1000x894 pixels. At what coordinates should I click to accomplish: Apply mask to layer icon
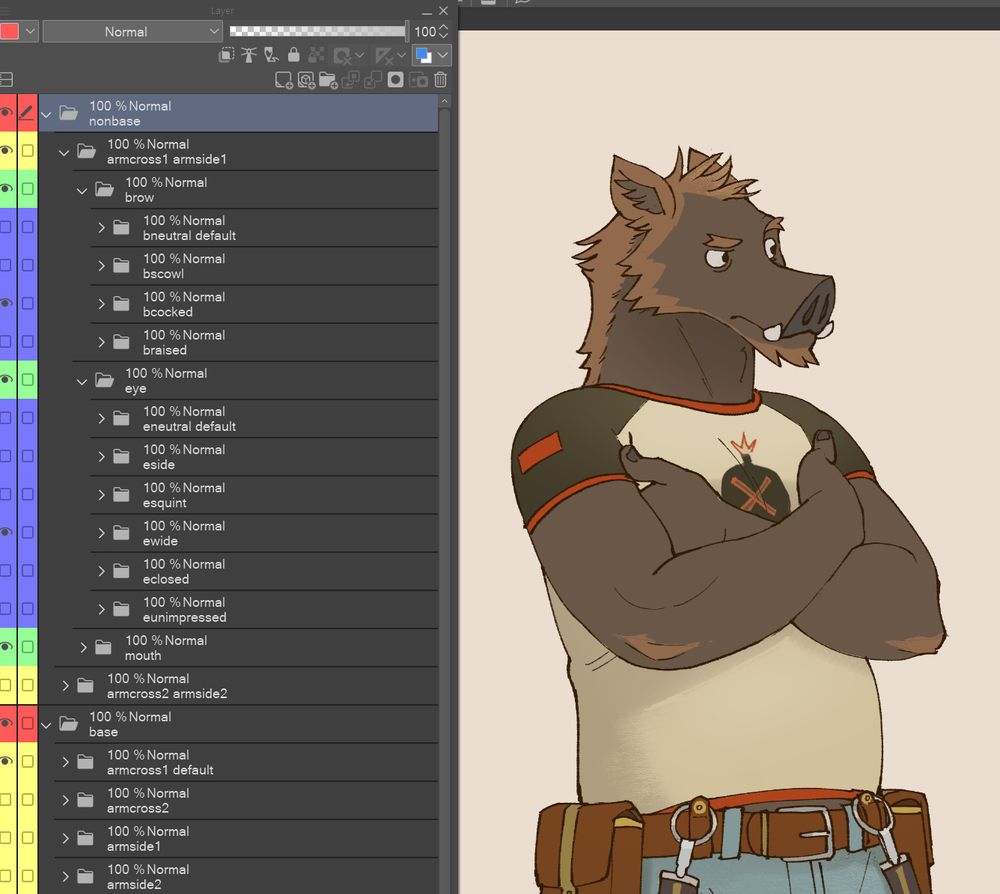coord(418,80)
